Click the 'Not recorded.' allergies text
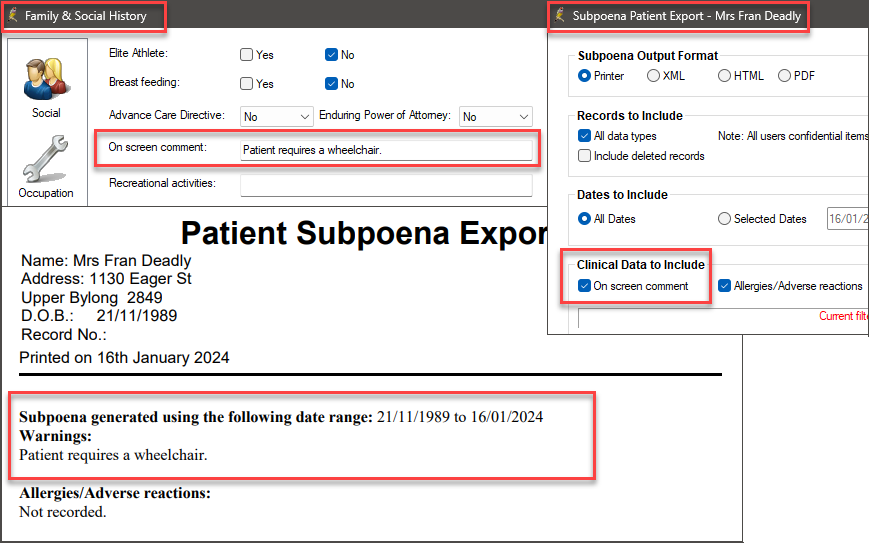Viewport: 869px width, 543px height. pos(63,512)
